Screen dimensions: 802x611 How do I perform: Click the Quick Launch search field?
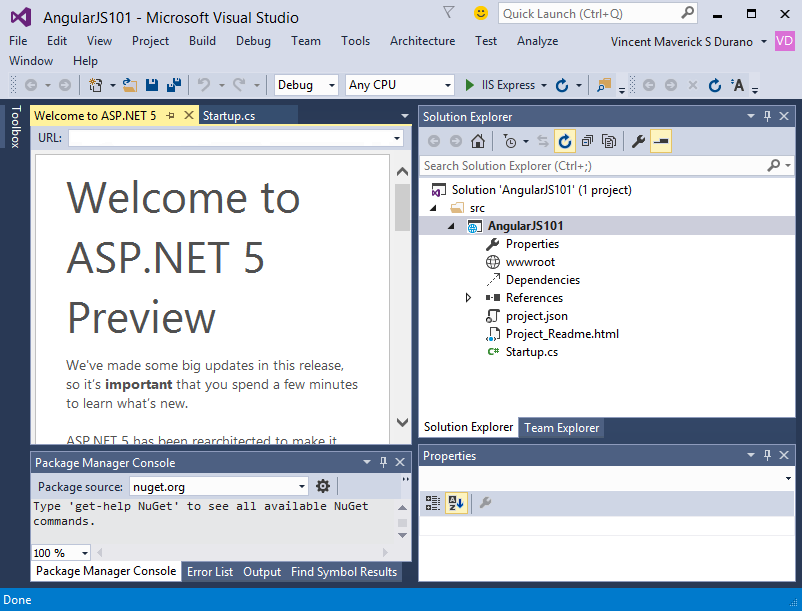click(x=588, y=13)
